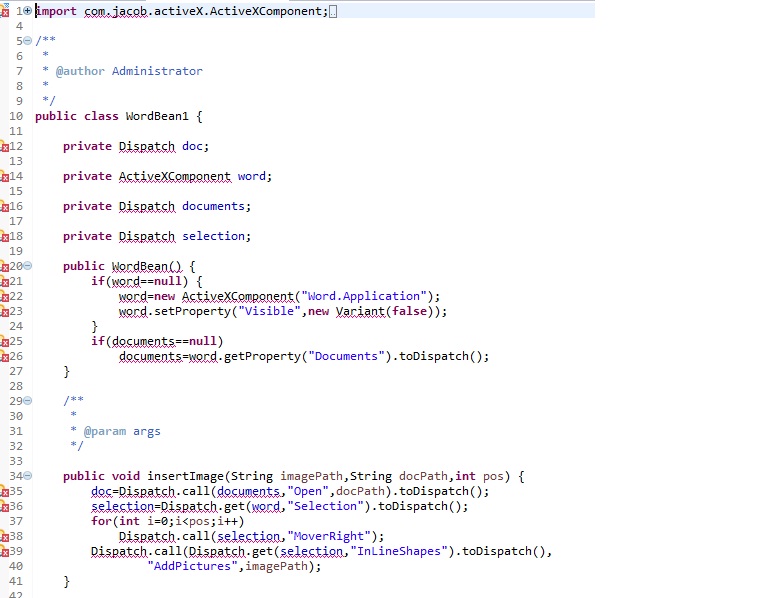The image size is (768, 598).
Task: Click @author Administrator in the Javadoc
Action: (129, 71)
